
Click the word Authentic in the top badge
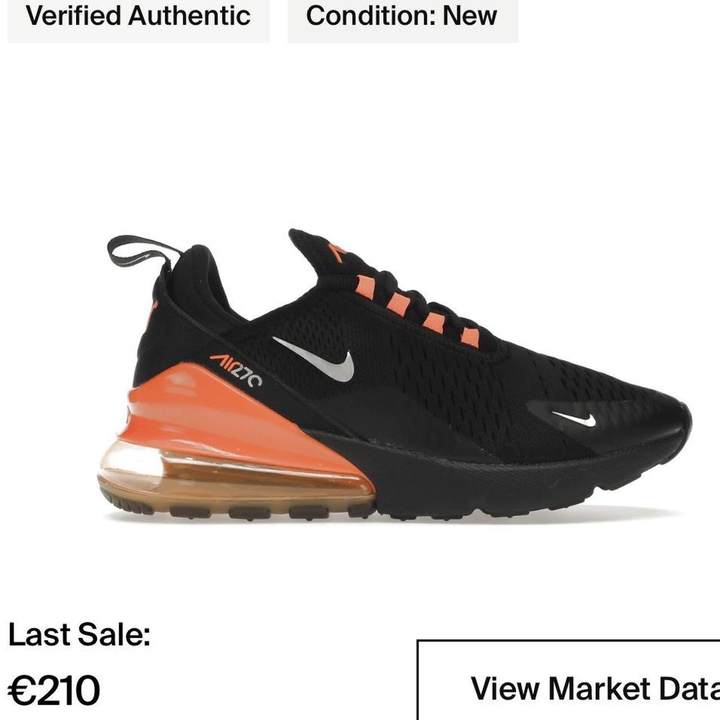189,16
